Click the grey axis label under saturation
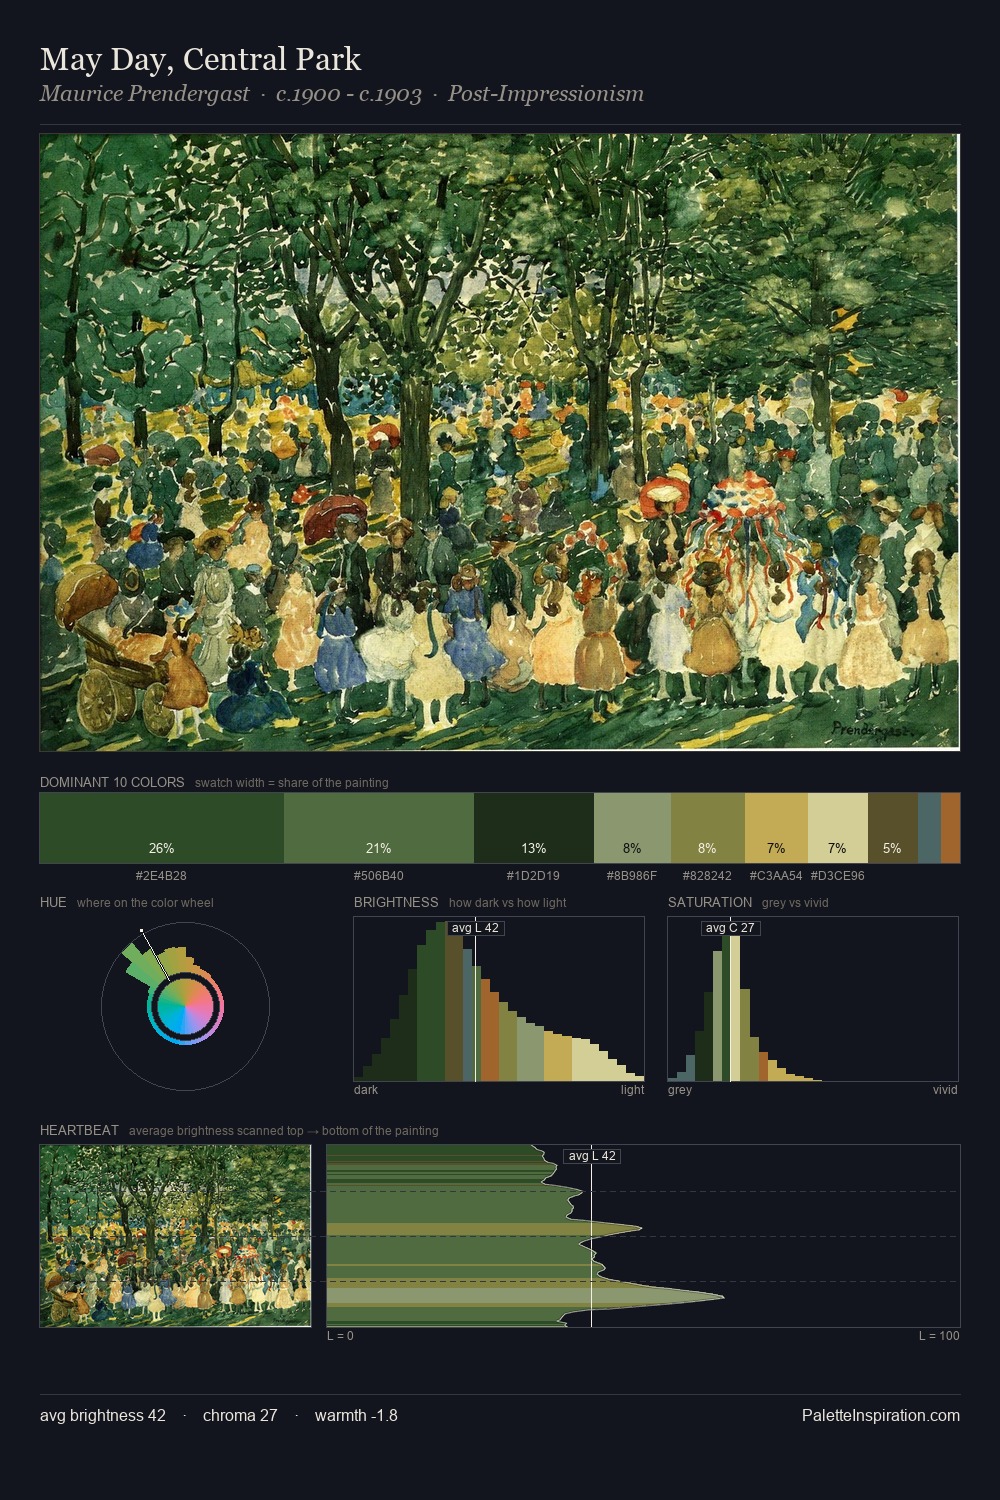1000x1500 pixels. click(x=680, y=1090)
